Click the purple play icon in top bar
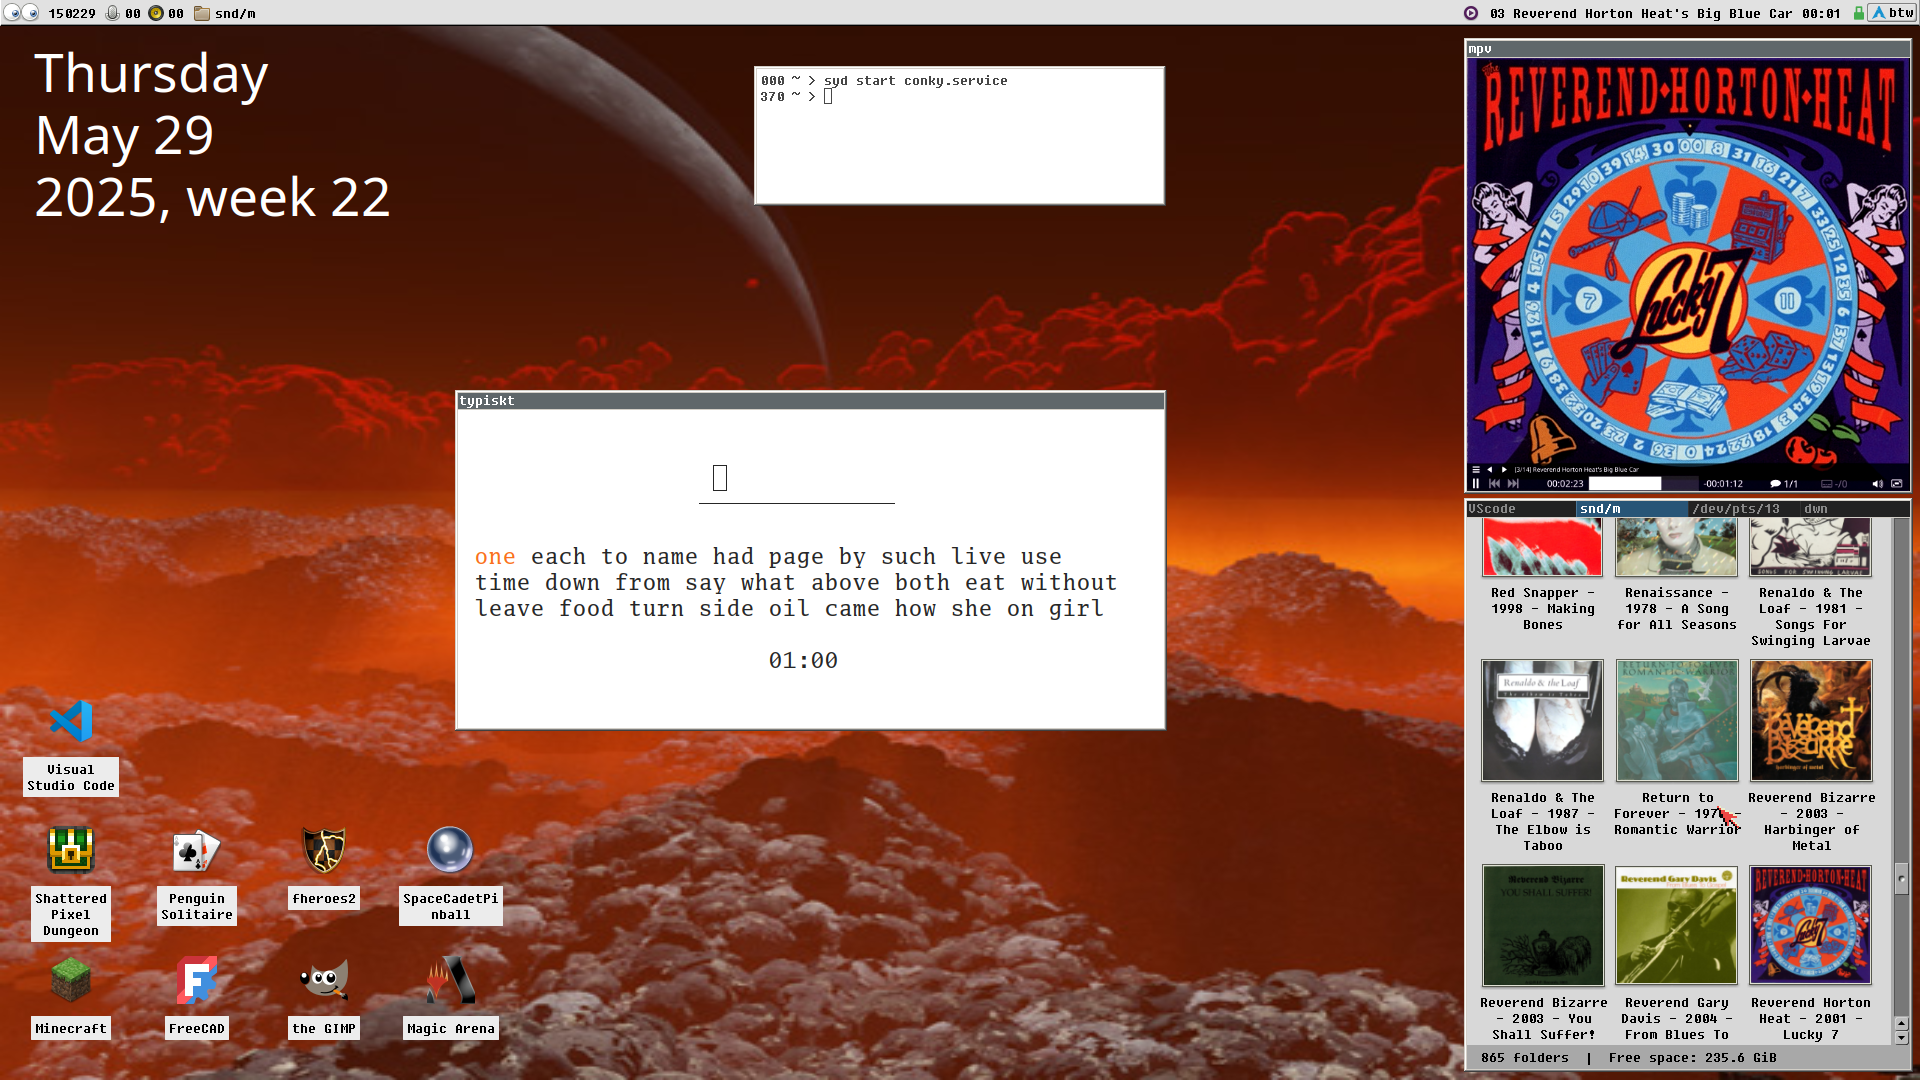Screen dimensions: 1920x1080 [x=1471, y=13]
